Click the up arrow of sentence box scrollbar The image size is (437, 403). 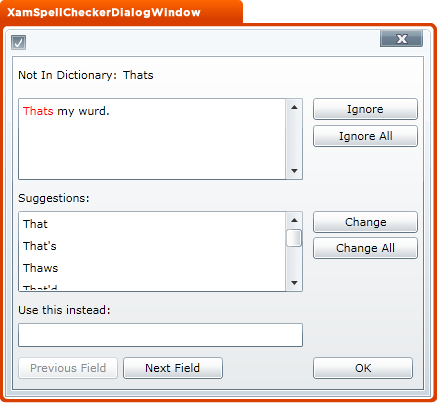tap(294, 107)
